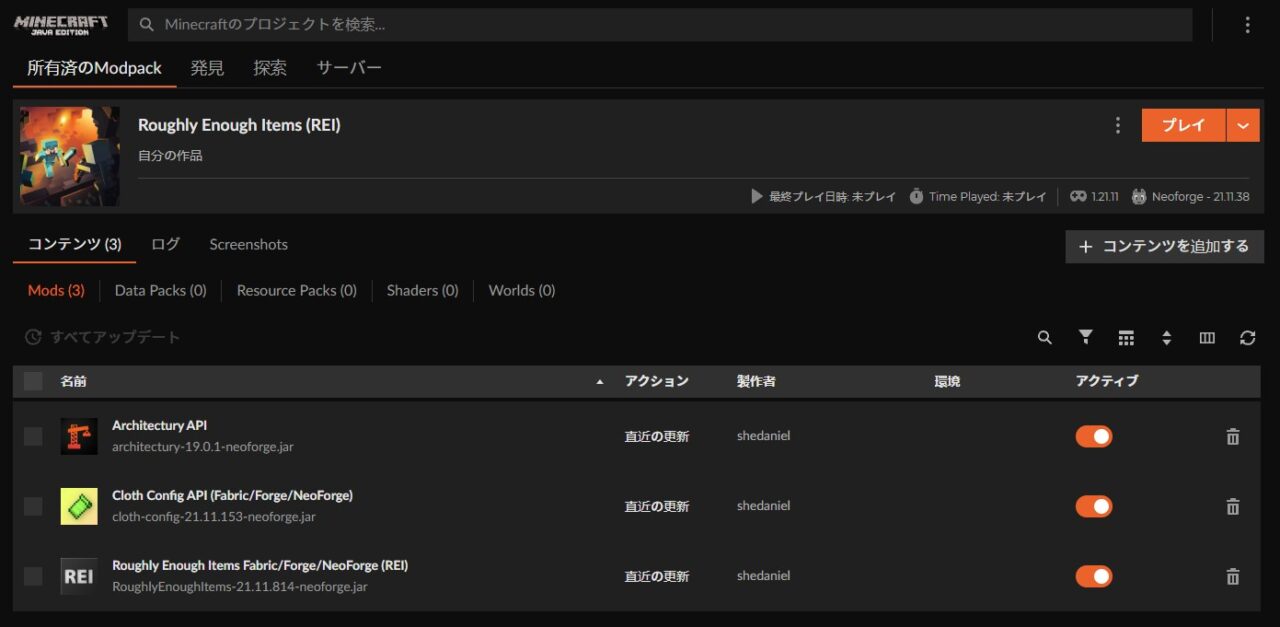Open the filter funnel icon above the mod list
This screenshot has width=1280, height=627.
1085,338
